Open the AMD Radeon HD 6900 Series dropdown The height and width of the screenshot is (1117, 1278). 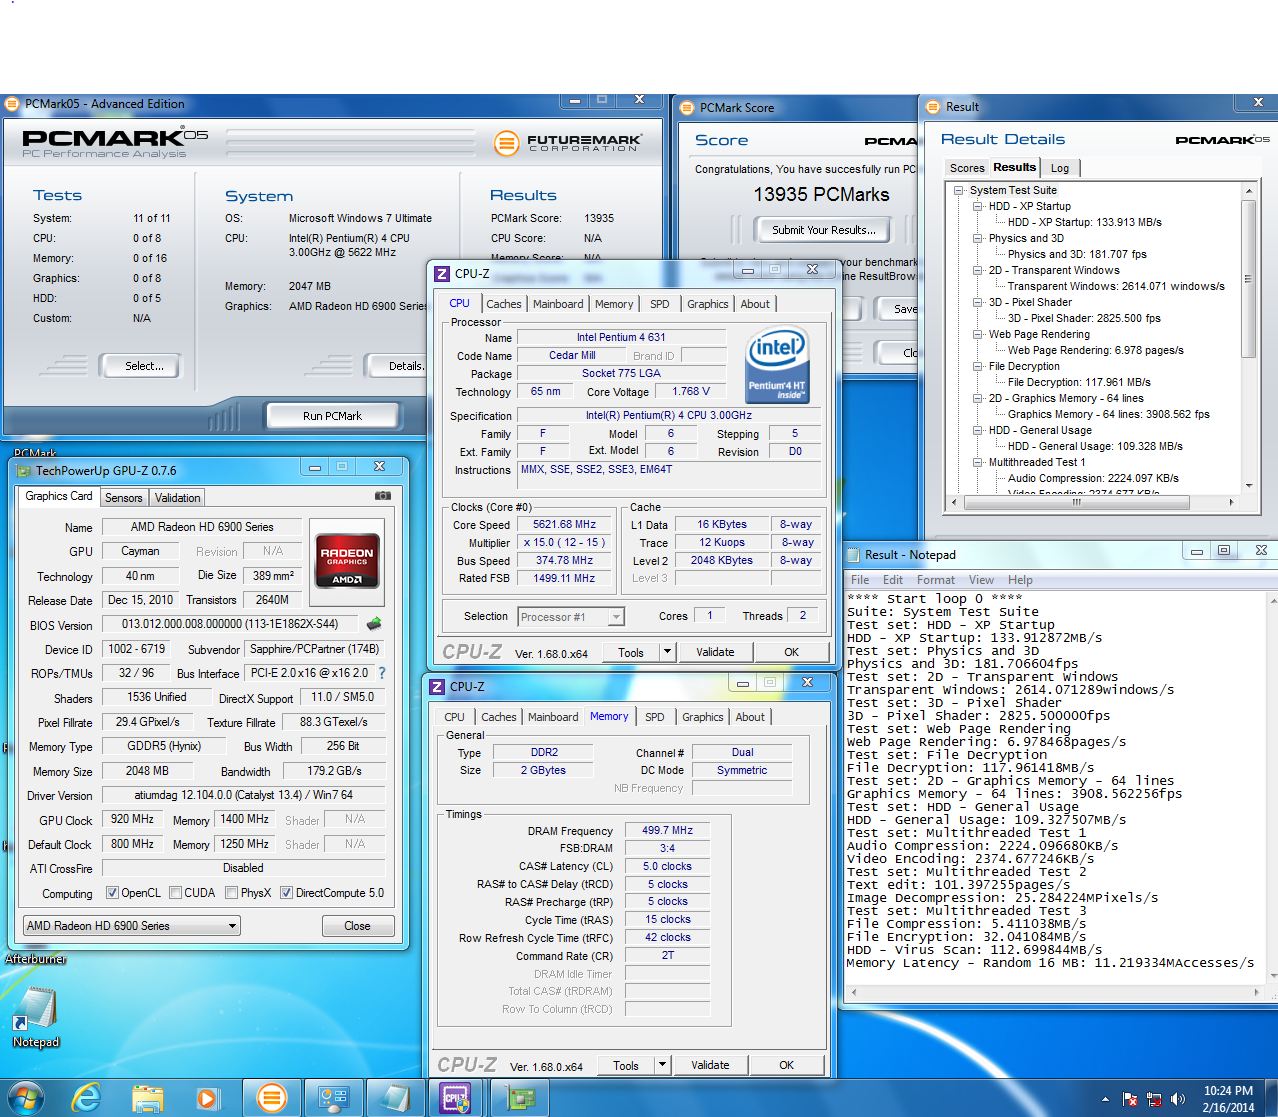pos(131,926)
